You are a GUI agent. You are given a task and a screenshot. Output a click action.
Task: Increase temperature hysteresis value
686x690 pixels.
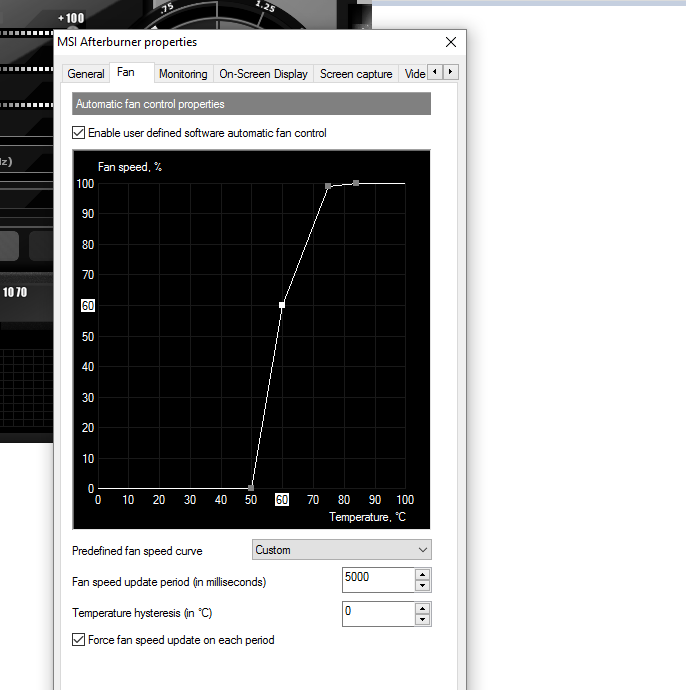click(422, 609)
